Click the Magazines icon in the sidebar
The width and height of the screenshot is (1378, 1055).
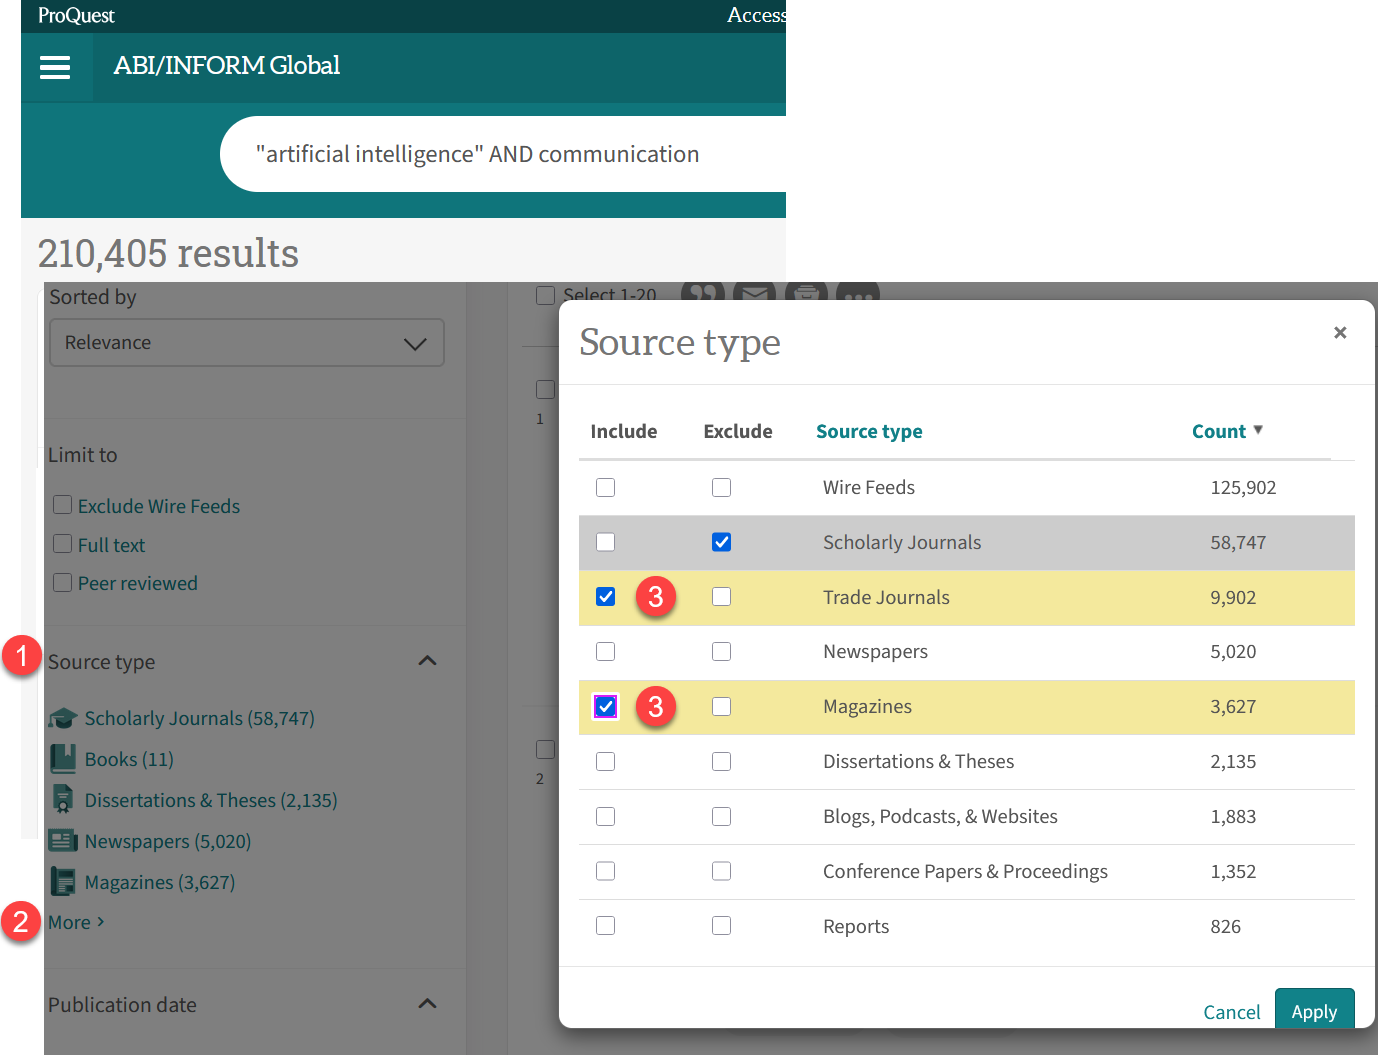click(62, 881)
